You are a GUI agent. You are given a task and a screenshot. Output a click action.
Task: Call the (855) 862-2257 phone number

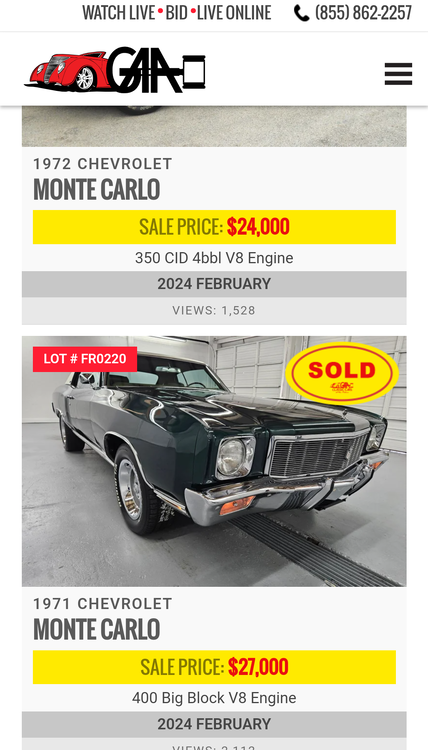tap(363, 13)
